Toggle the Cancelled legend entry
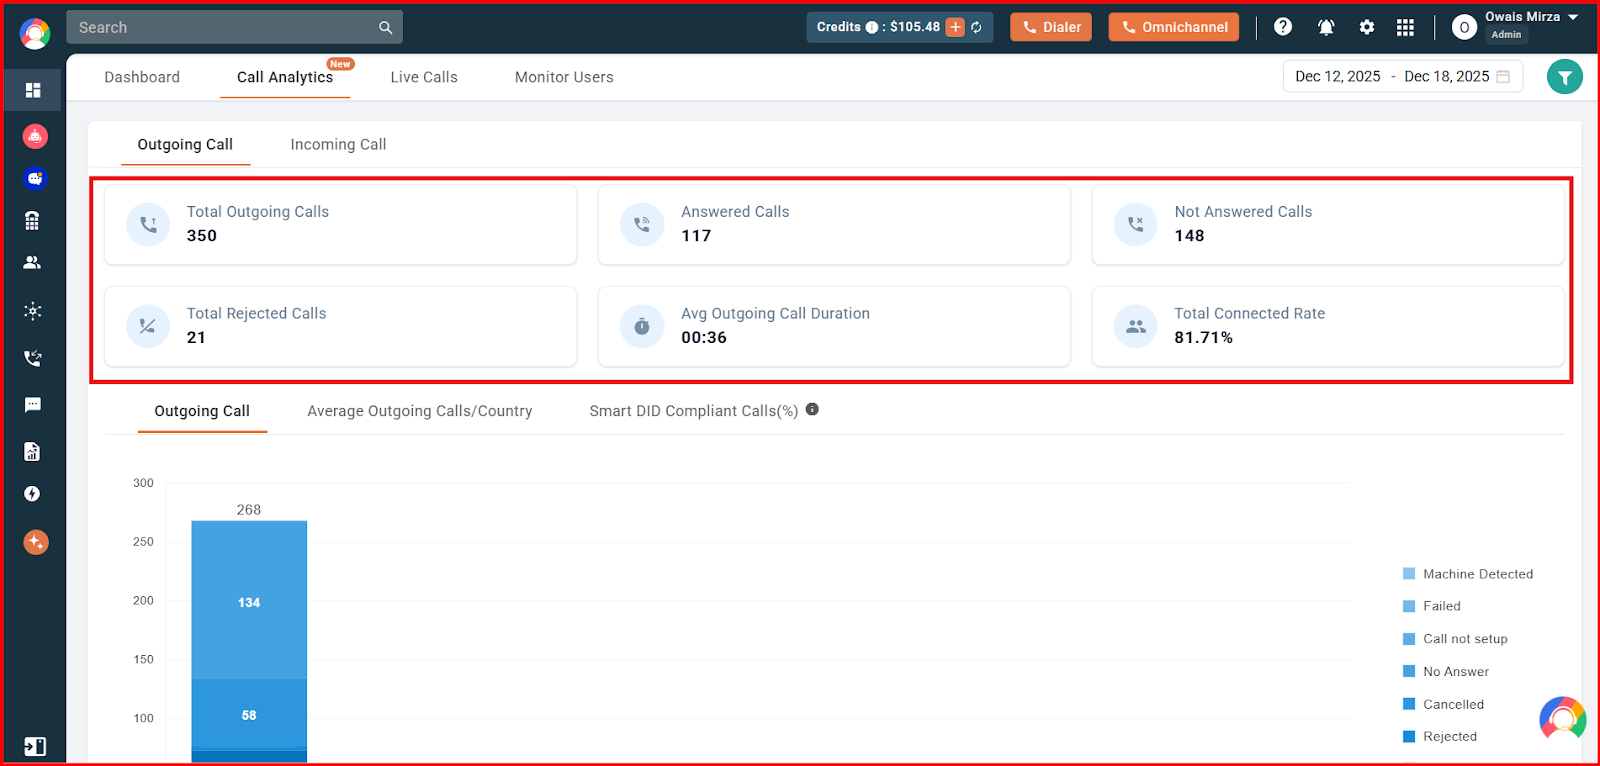Viewport: 1600px width, 766px height. tap(1443, 705)
